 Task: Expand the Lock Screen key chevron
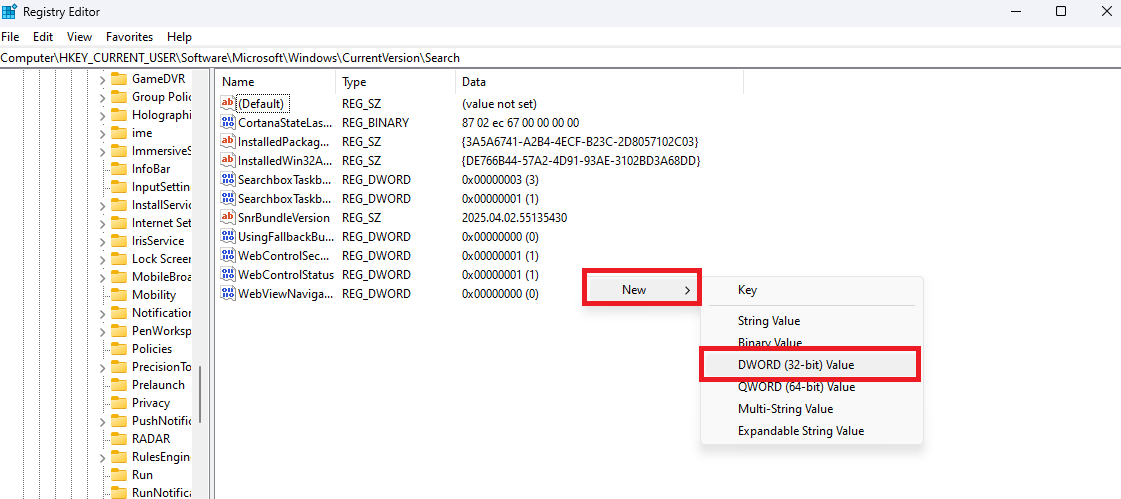102,259
